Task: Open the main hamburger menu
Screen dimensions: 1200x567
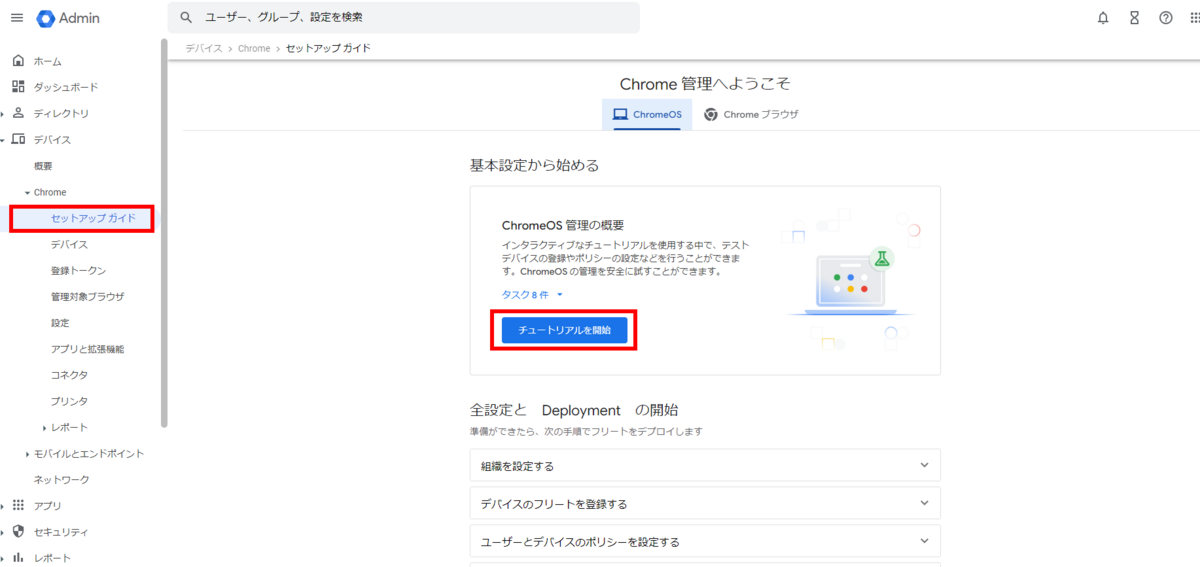Action: click(16, 18)
